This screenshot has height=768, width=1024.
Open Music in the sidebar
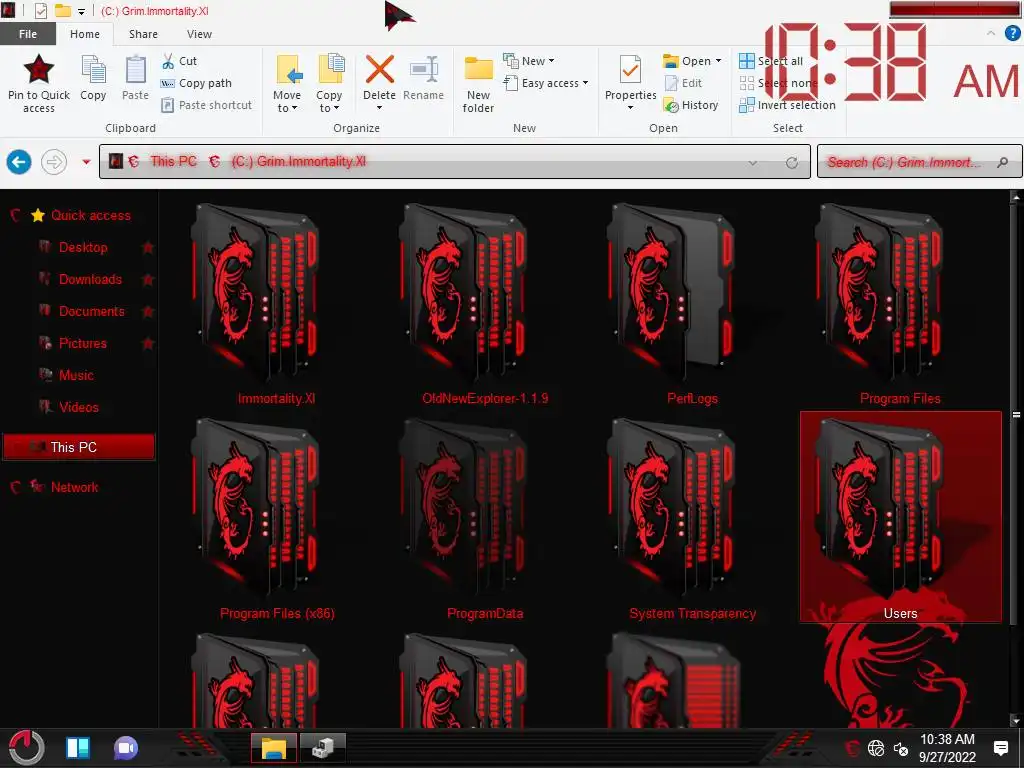click(76, 375)
